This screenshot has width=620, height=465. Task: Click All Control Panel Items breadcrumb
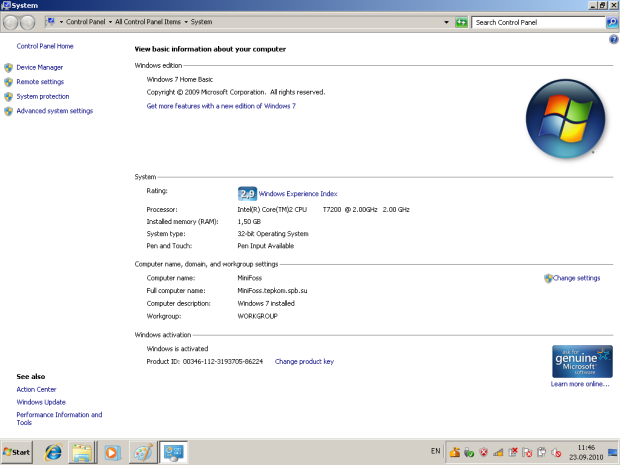(148, 22)
